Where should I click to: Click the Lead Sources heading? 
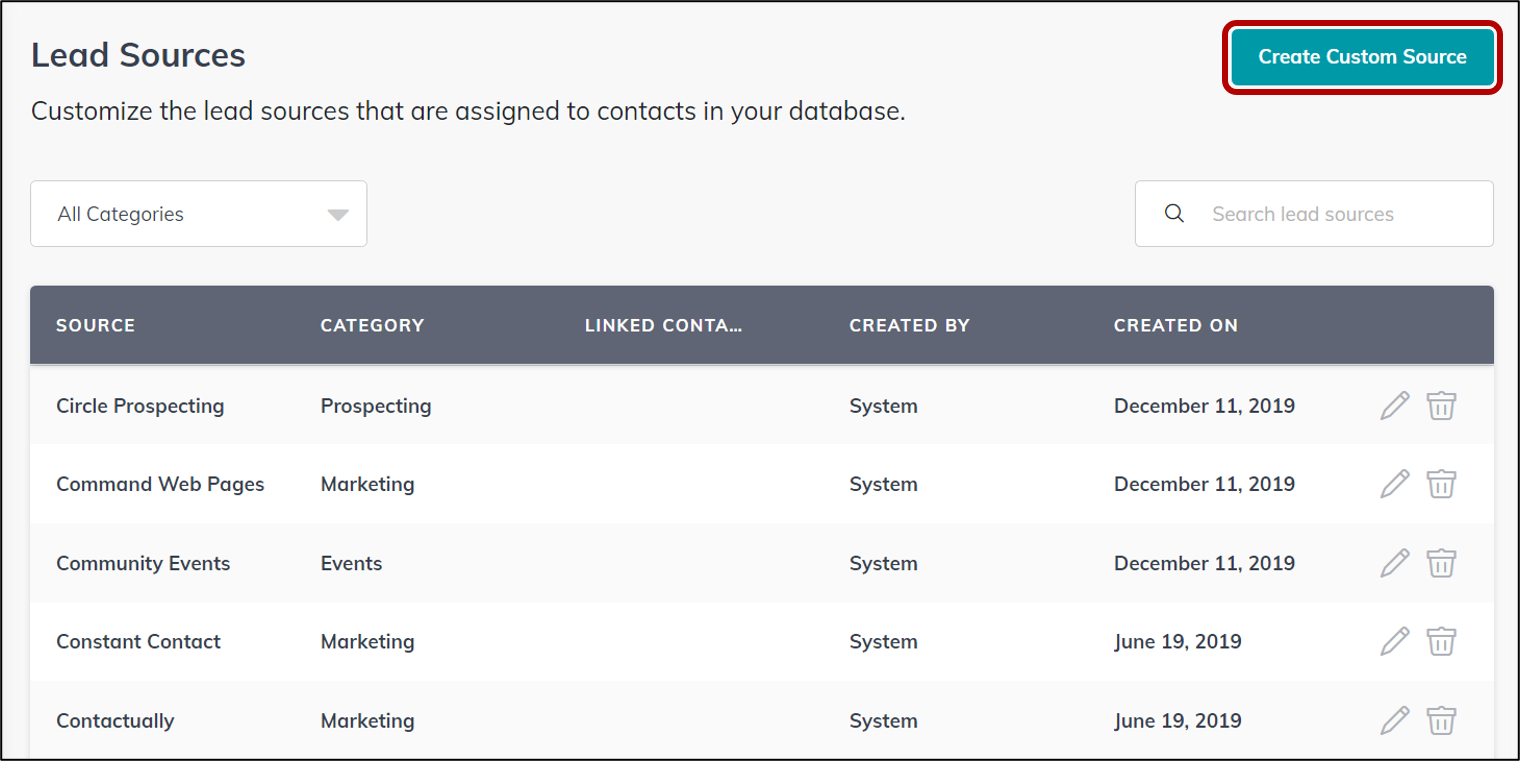138,55
